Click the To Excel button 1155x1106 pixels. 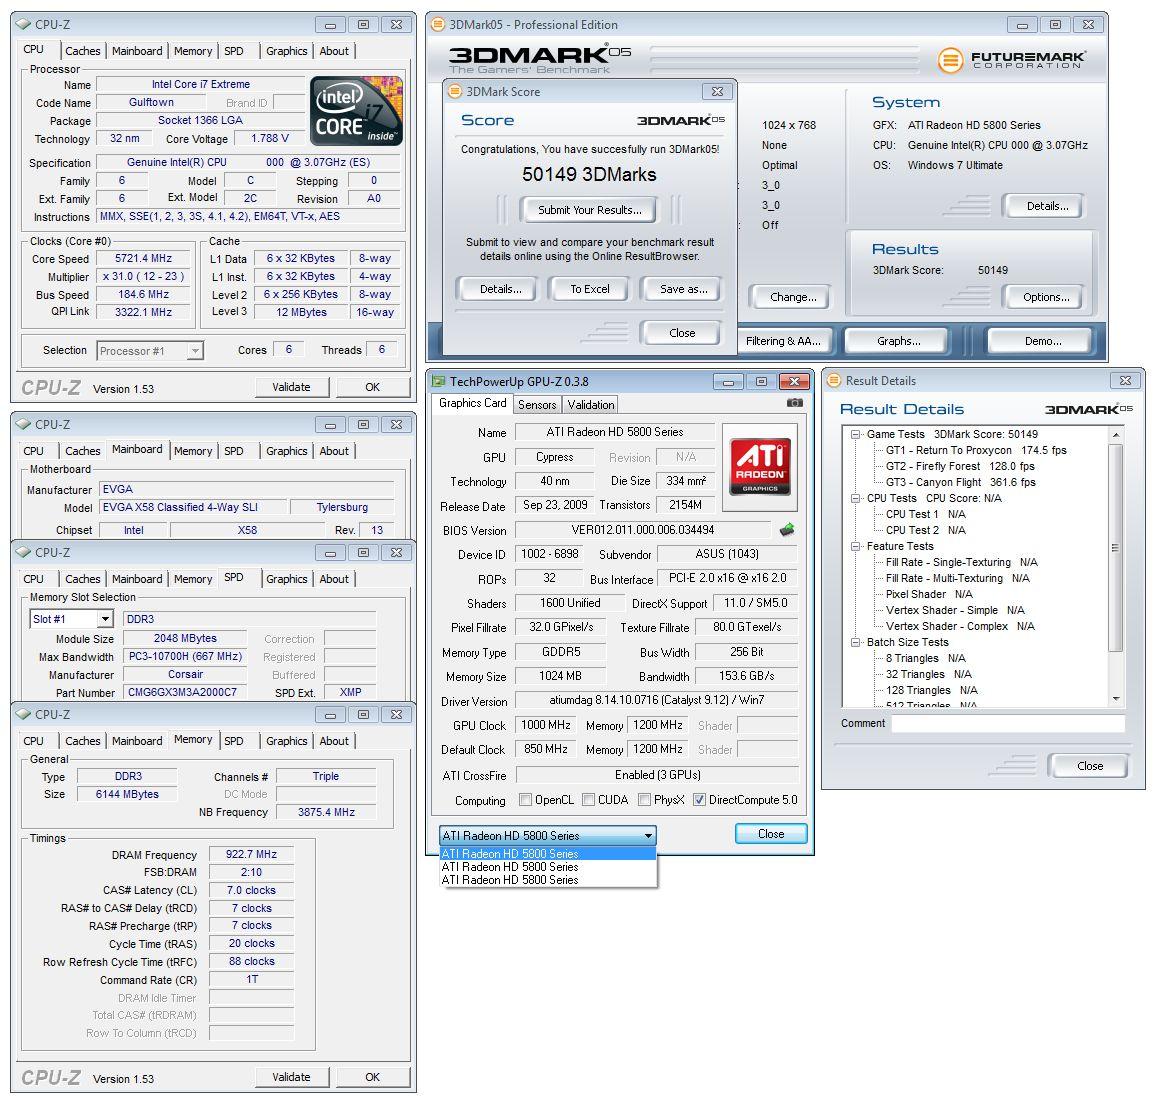tap(589, 289)
